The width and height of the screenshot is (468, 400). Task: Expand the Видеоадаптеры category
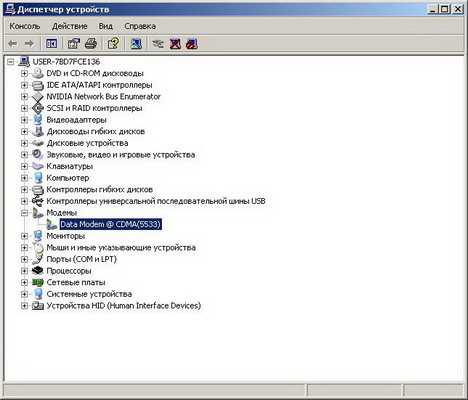click(24, 120)
